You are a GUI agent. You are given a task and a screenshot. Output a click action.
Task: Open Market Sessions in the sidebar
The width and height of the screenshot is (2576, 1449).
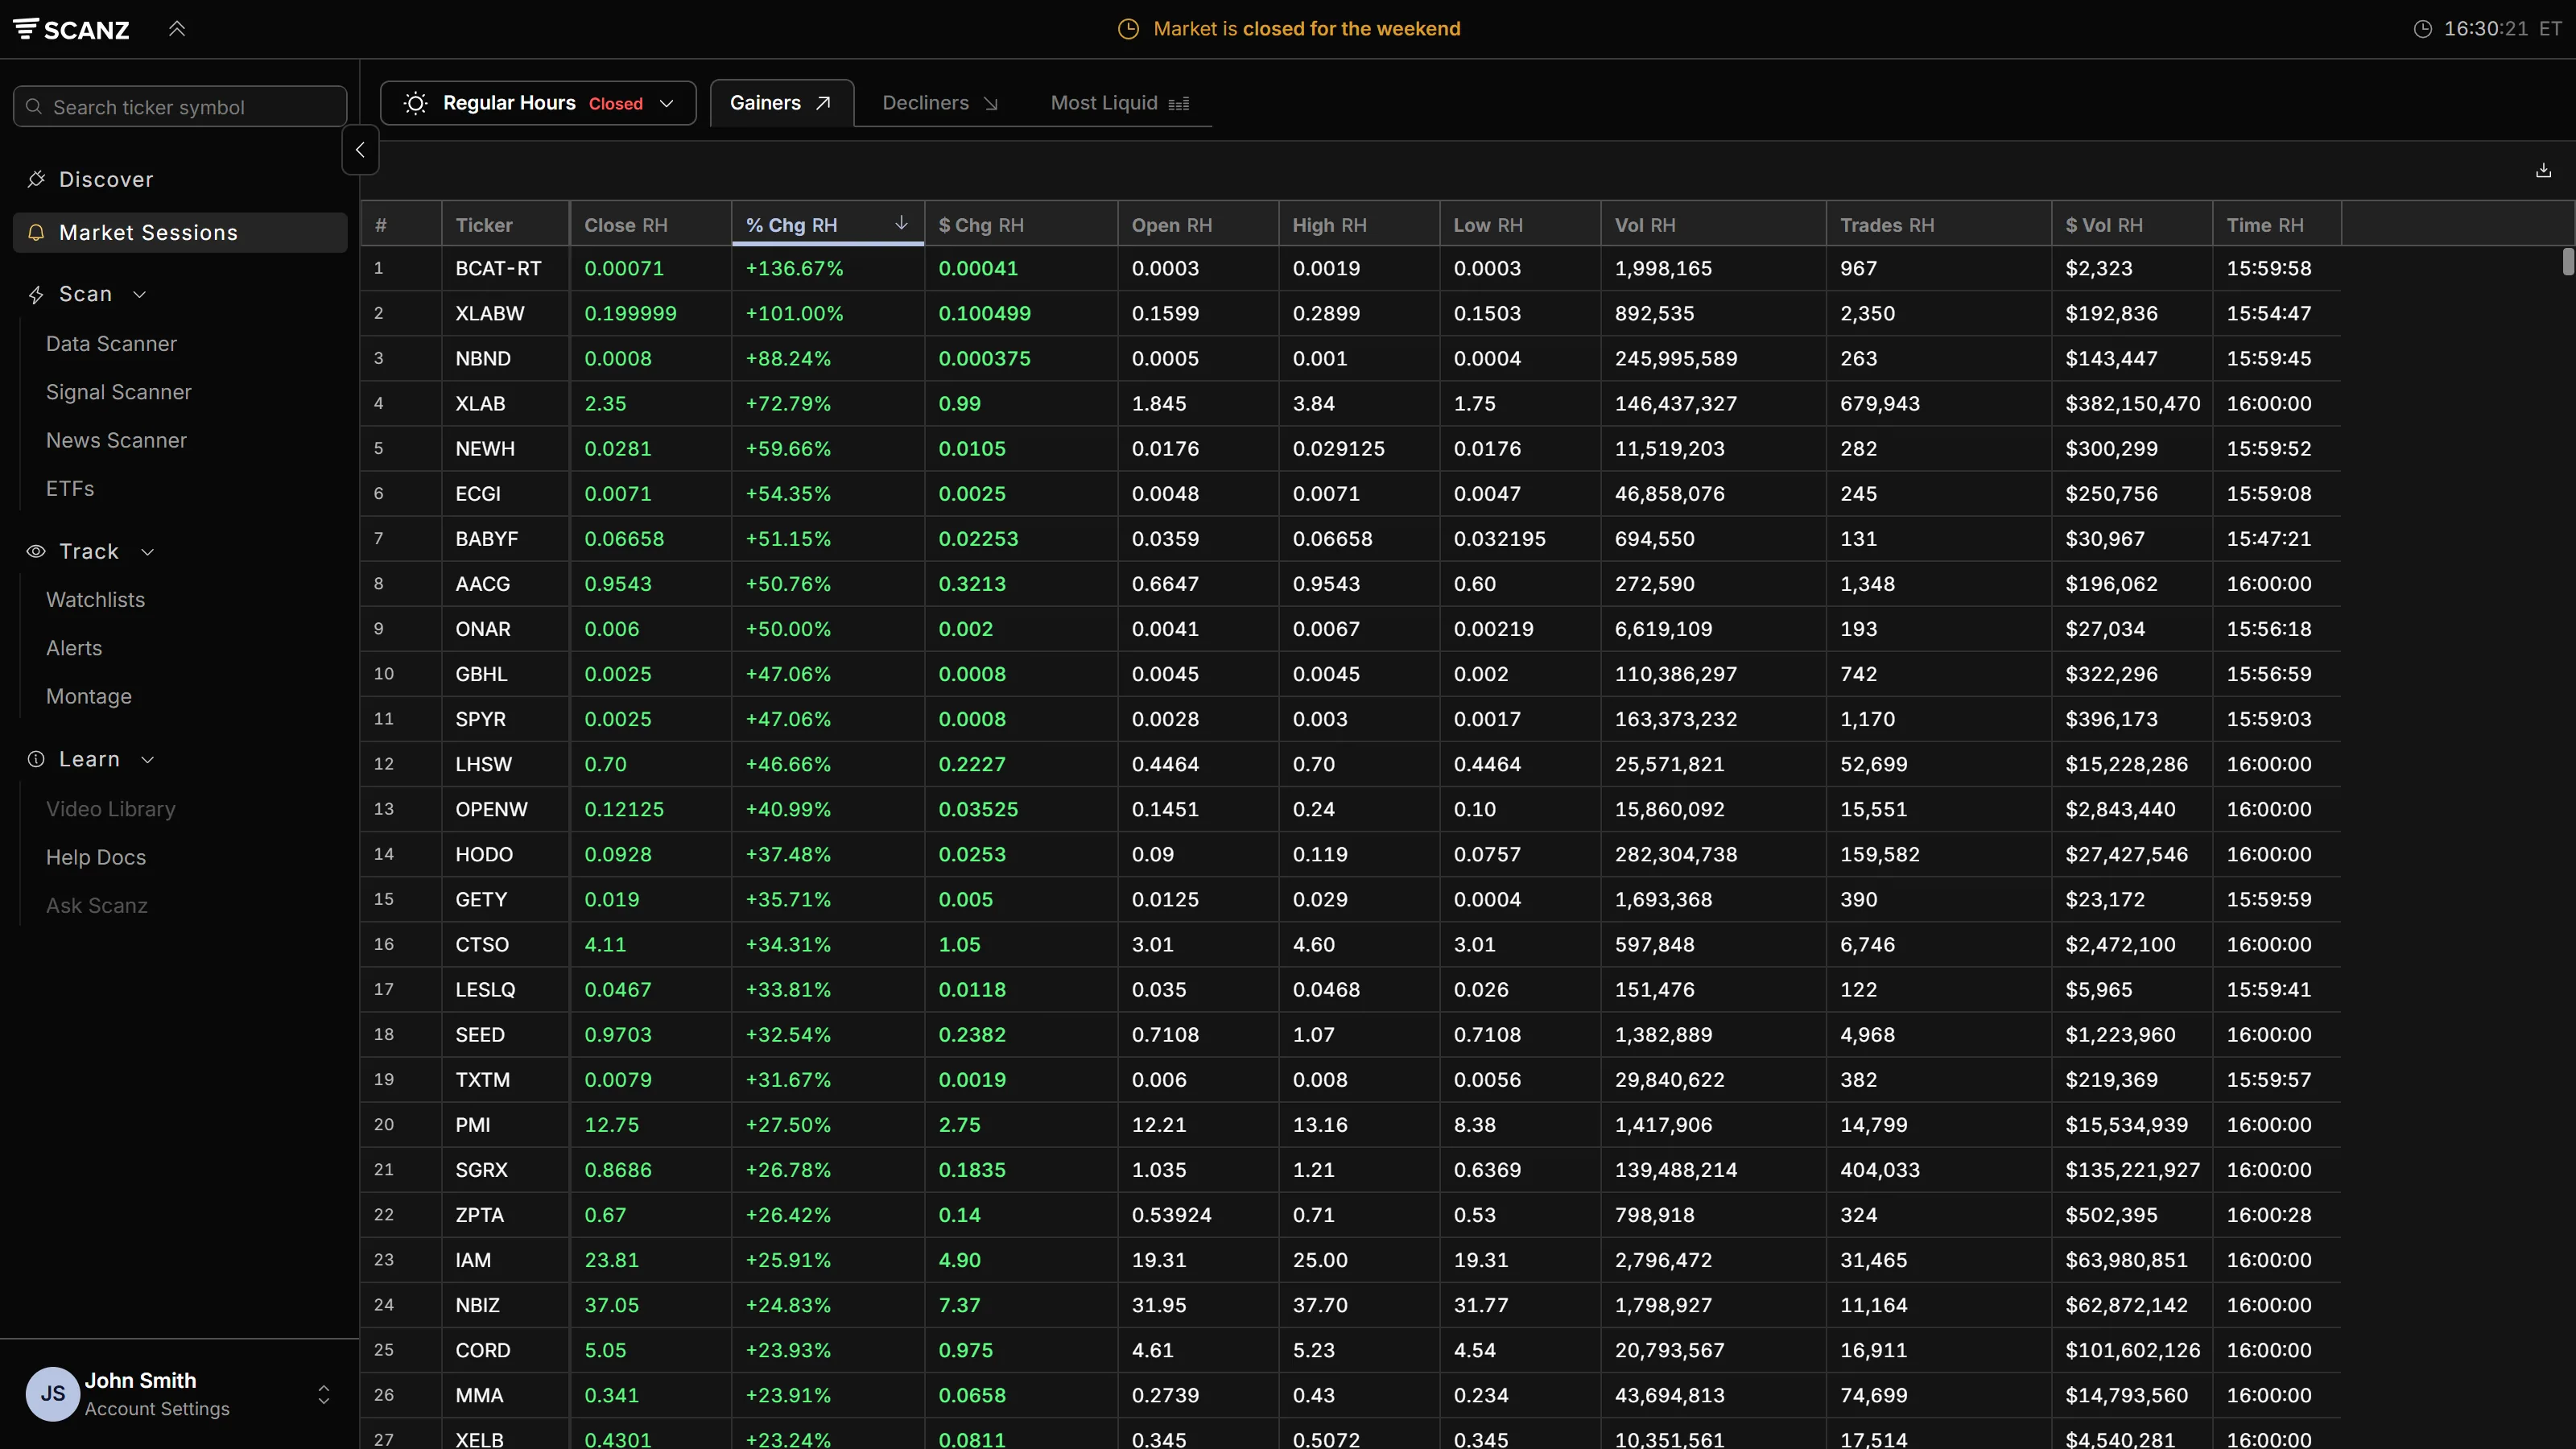pyautogui.click(x=180, y=232)
